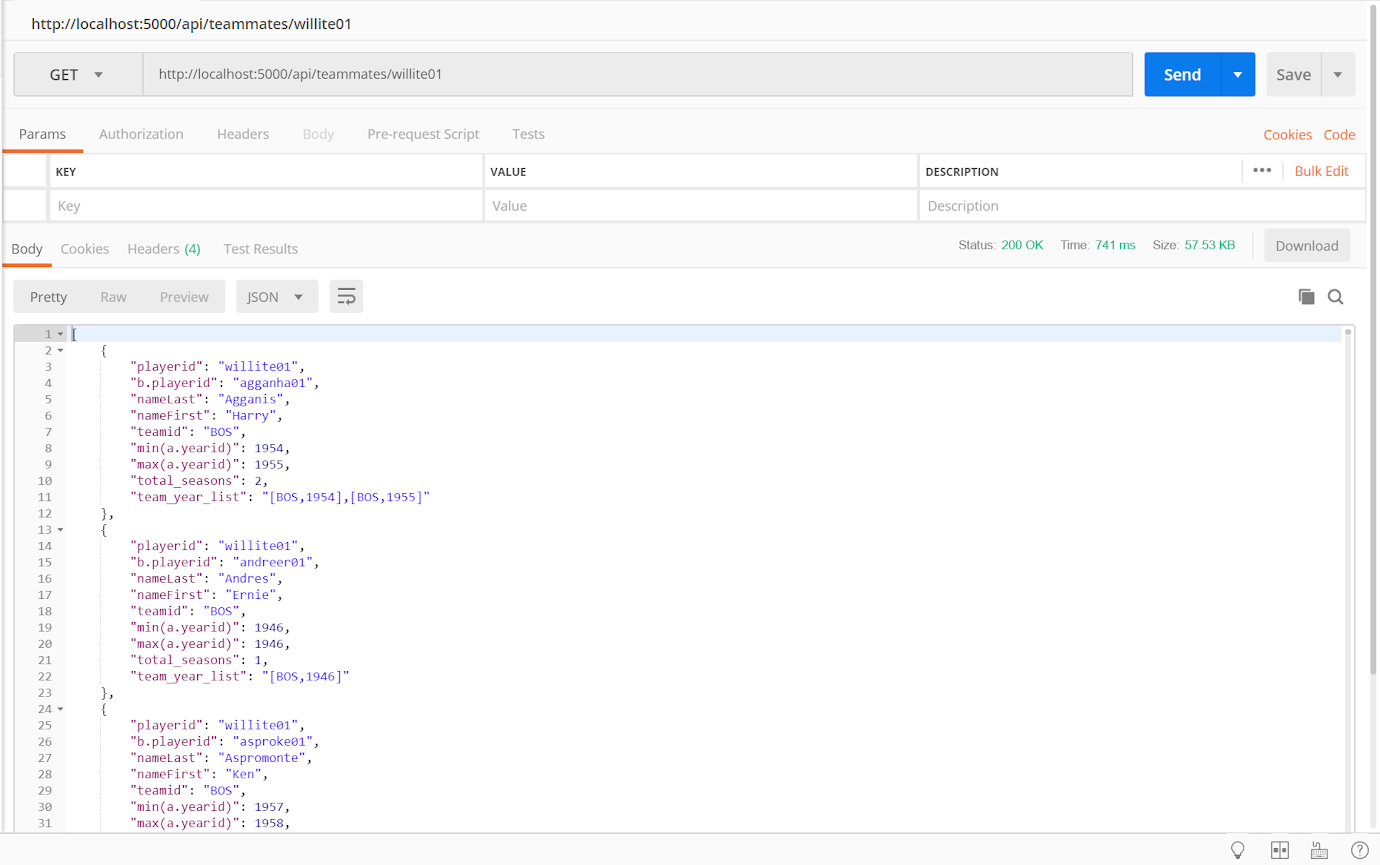Click "andreer01" value on line 15
Image resolution: width=1380 pixels, height=865 pixels.
pos(275,562)
